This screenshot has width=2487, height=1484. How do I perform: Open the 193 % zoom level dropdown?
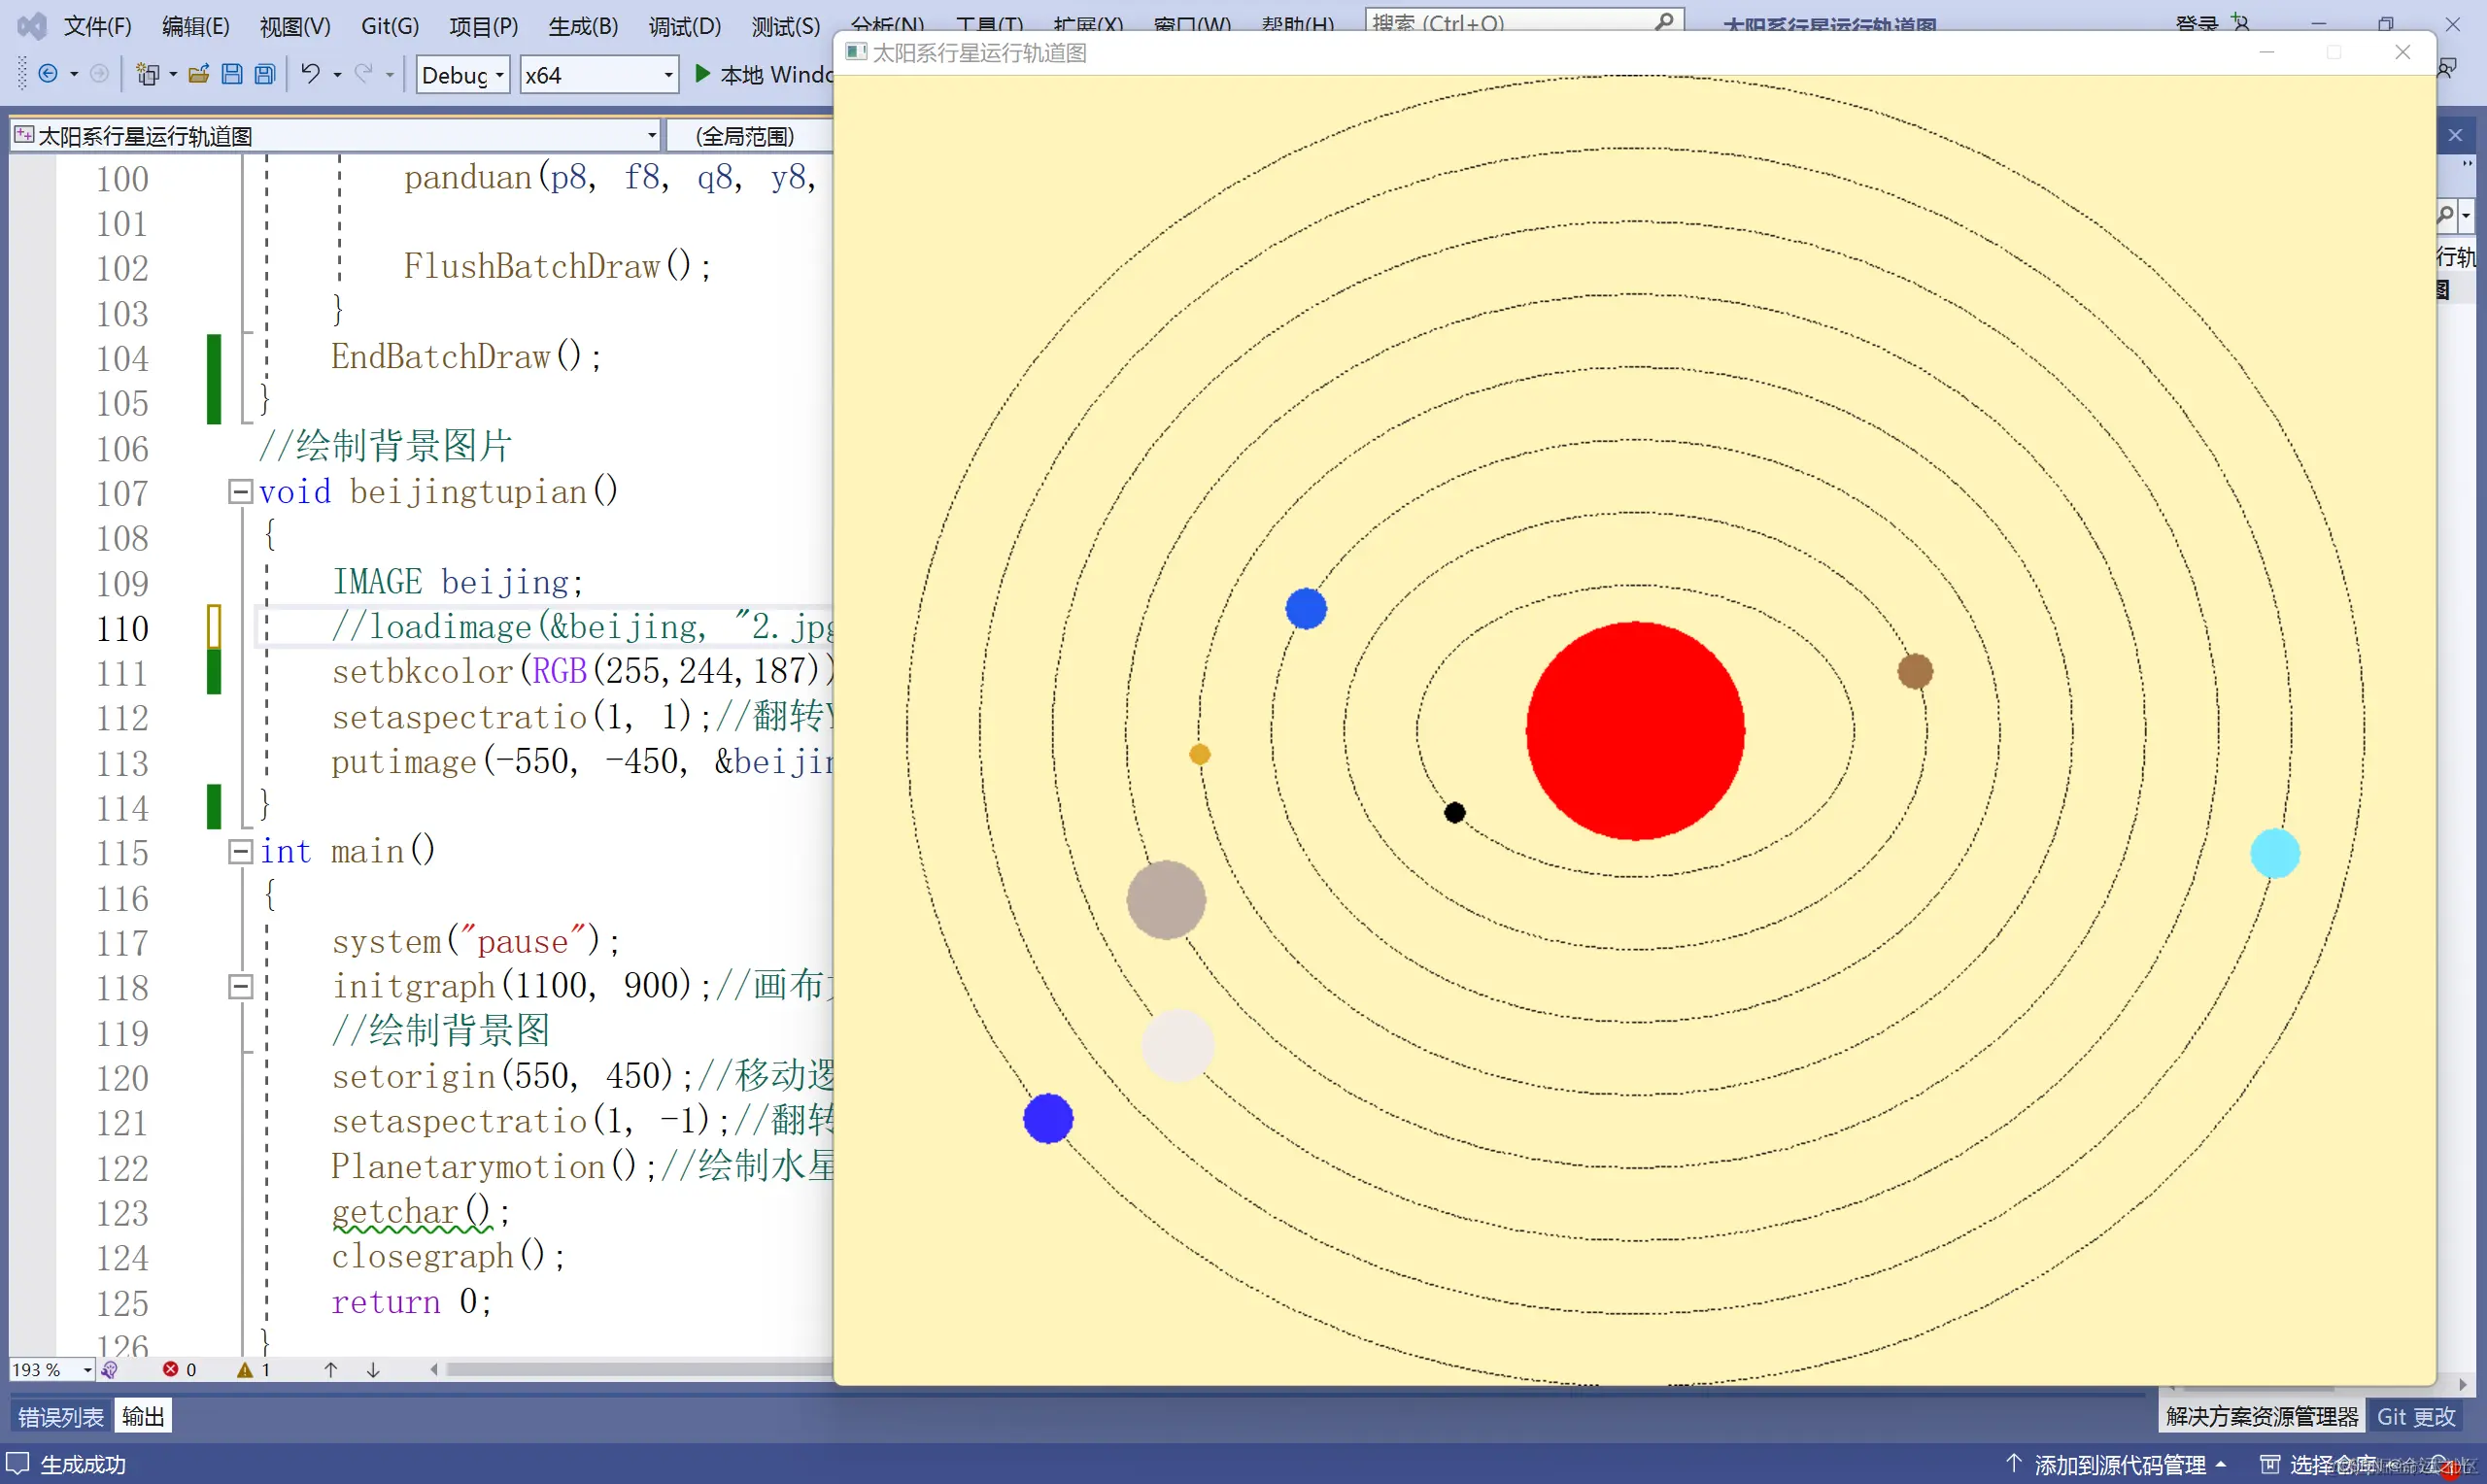88,1370
